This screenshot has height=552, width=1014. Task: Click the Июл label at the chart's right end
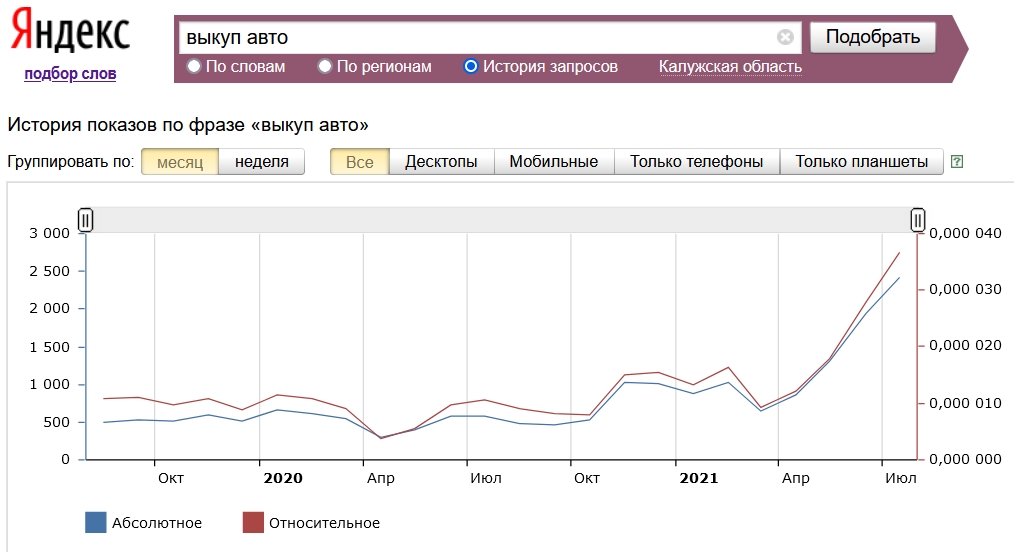click(x=900, y=478)
